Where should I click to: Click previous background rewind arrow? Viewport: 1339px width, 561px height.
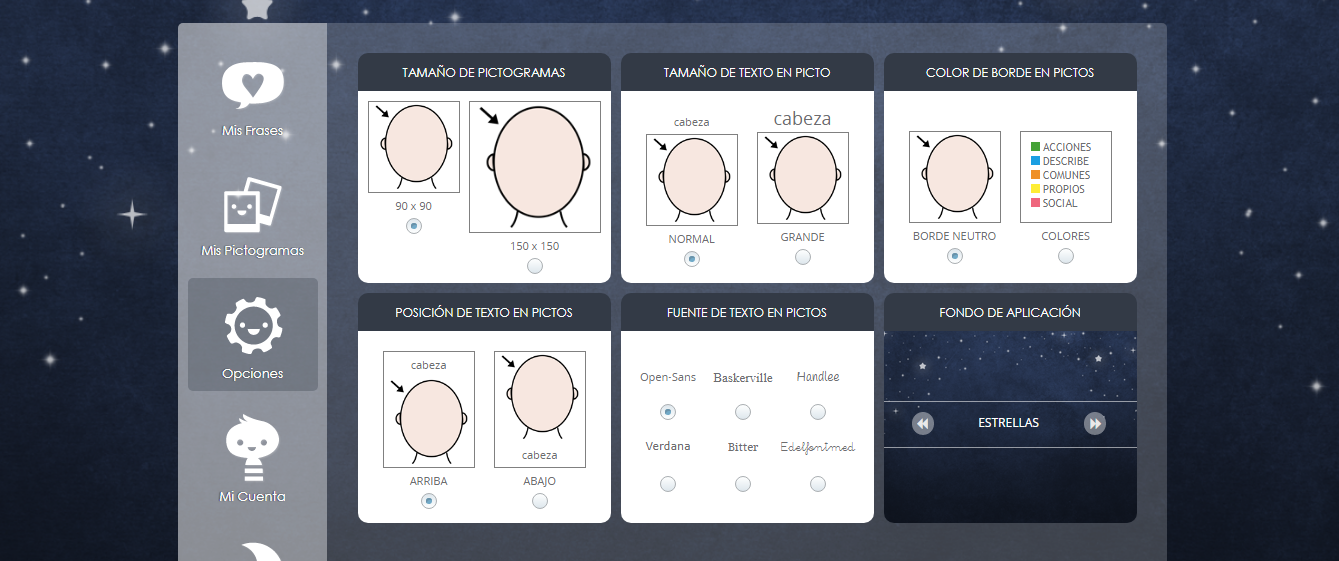click(x=923, y=424)
